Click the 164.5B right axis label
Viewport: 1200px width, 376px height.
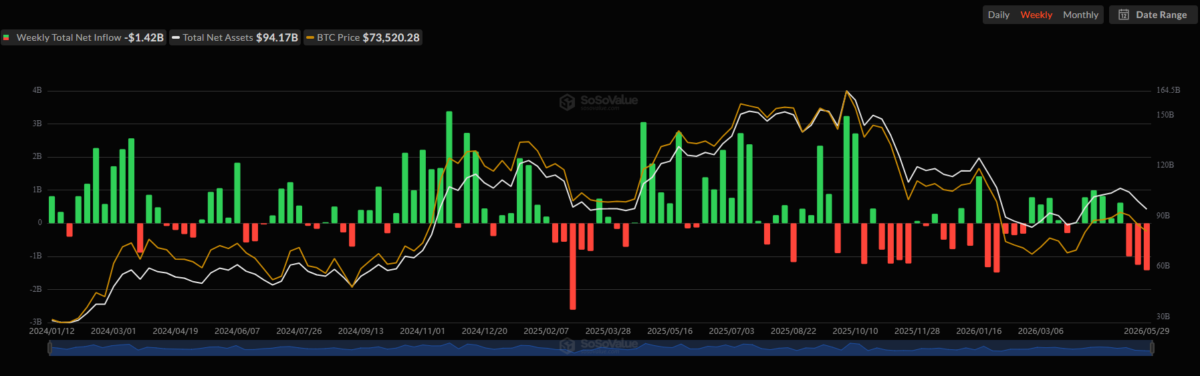1169,91
